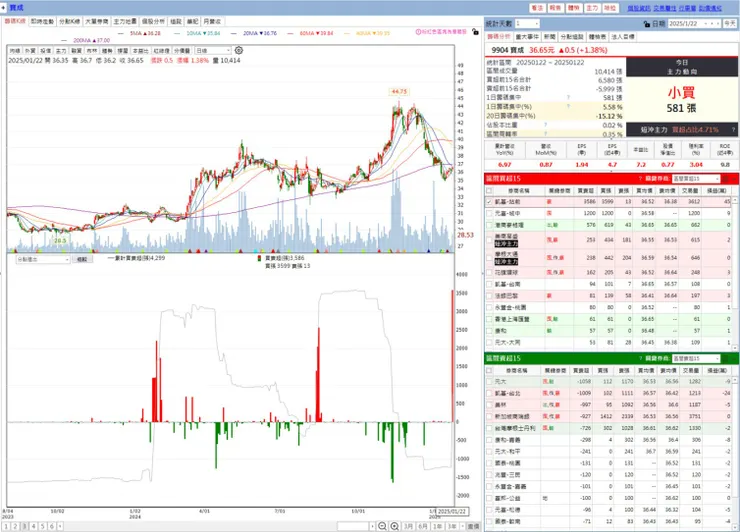The image size is (740, 532).
Task: Click the 5MA legend color line
Action: pos(121,34)
